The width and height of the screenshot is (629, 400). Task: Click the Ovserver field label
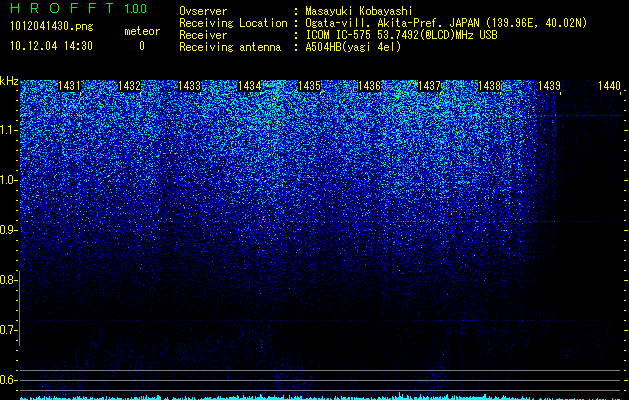click(203, 11)
